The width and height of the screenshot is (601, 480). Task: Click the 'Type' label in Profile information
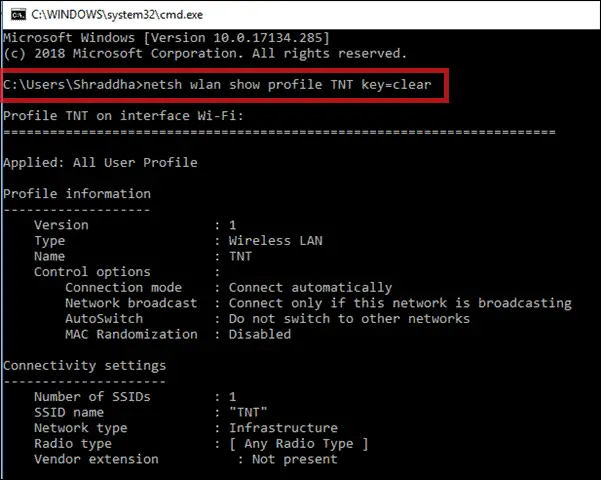50,241
